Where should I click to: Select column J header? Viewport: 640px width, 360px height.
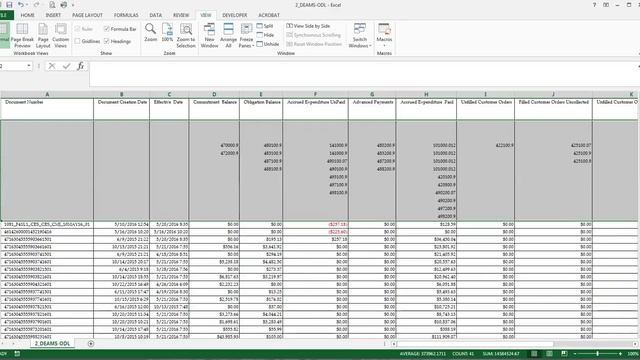coord(553,94)
